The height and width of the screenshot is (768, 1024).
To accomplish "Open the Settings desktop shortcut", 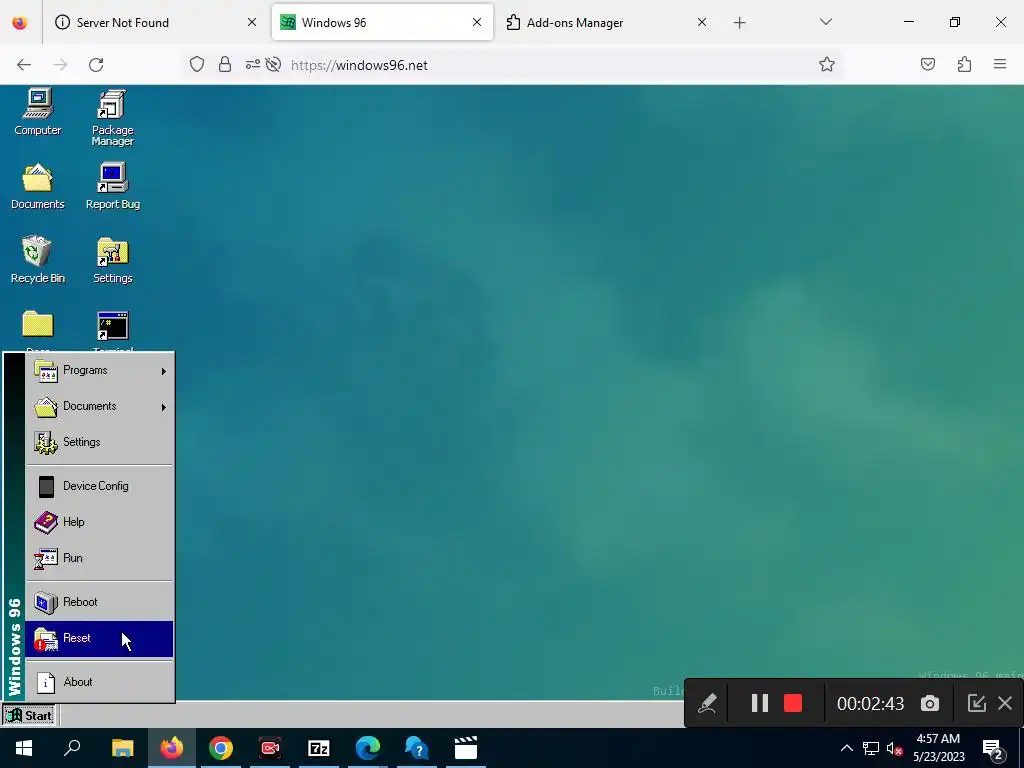I will tap(112, 260).
